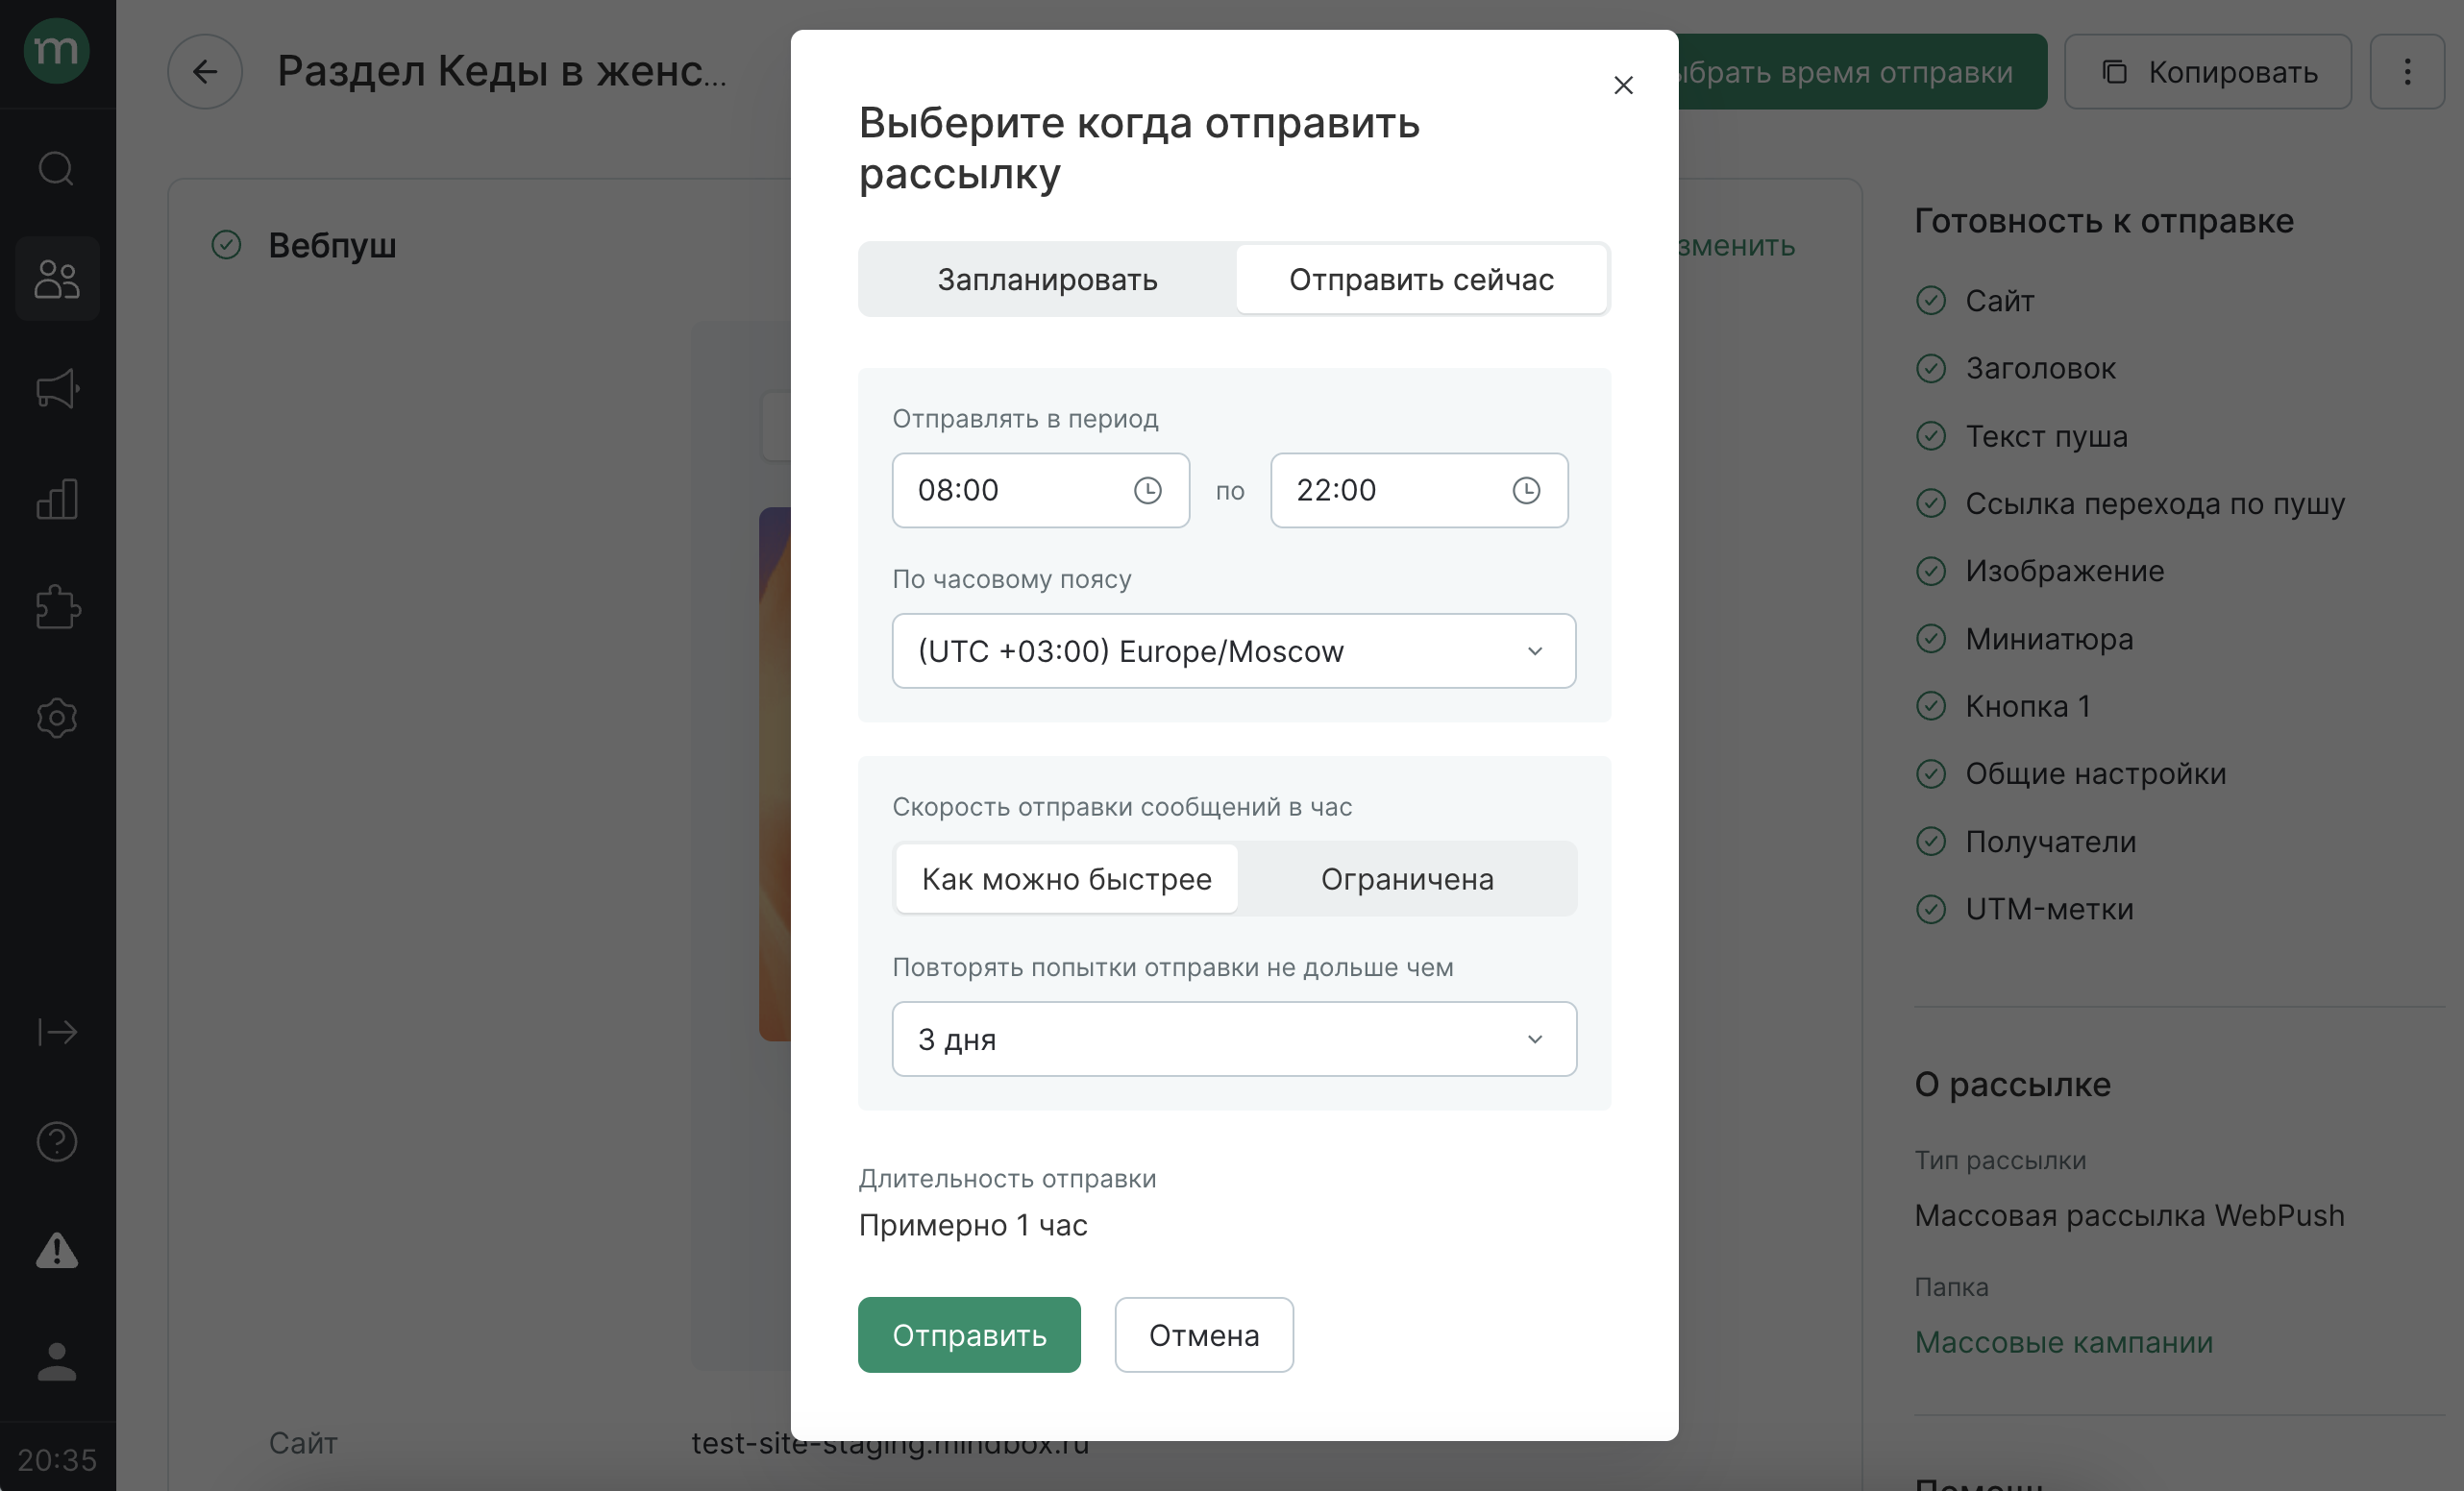Click the check icon next to Получатели
2464x1491 pixels.
(x=1931, y=842)
